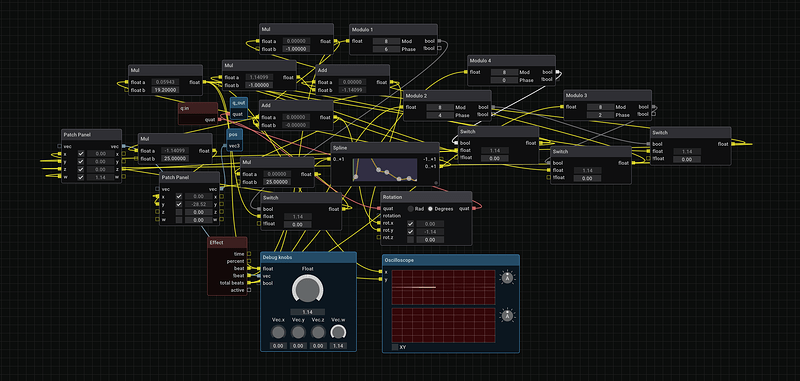Click the Phase field showing 2 in Modulo 3
The image size is (800, 381).
(600, 115)
